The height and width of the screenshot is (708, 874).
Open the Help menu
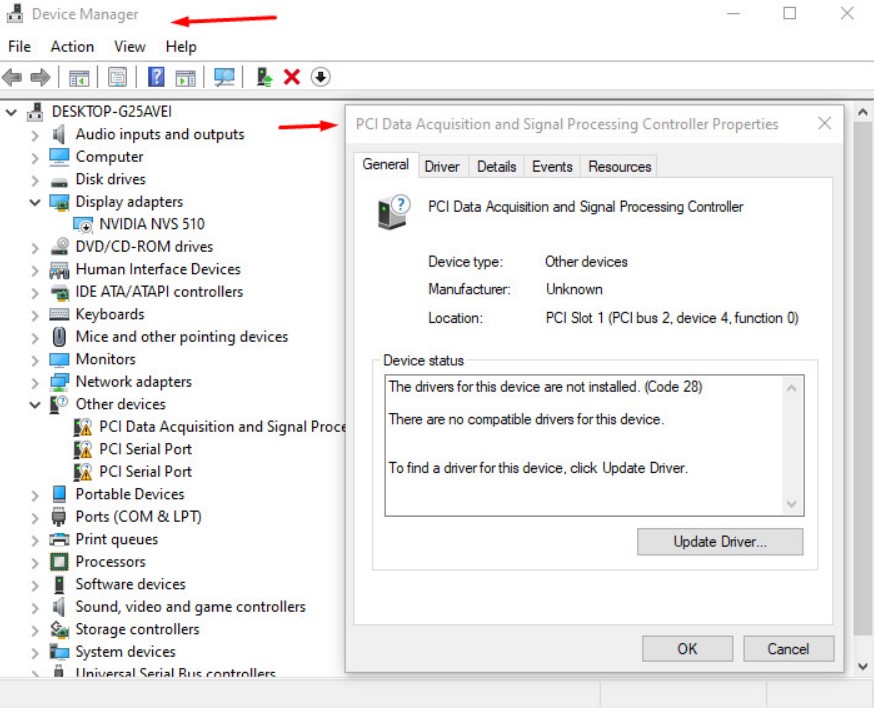pyautogui.click(x=181, y=46)
